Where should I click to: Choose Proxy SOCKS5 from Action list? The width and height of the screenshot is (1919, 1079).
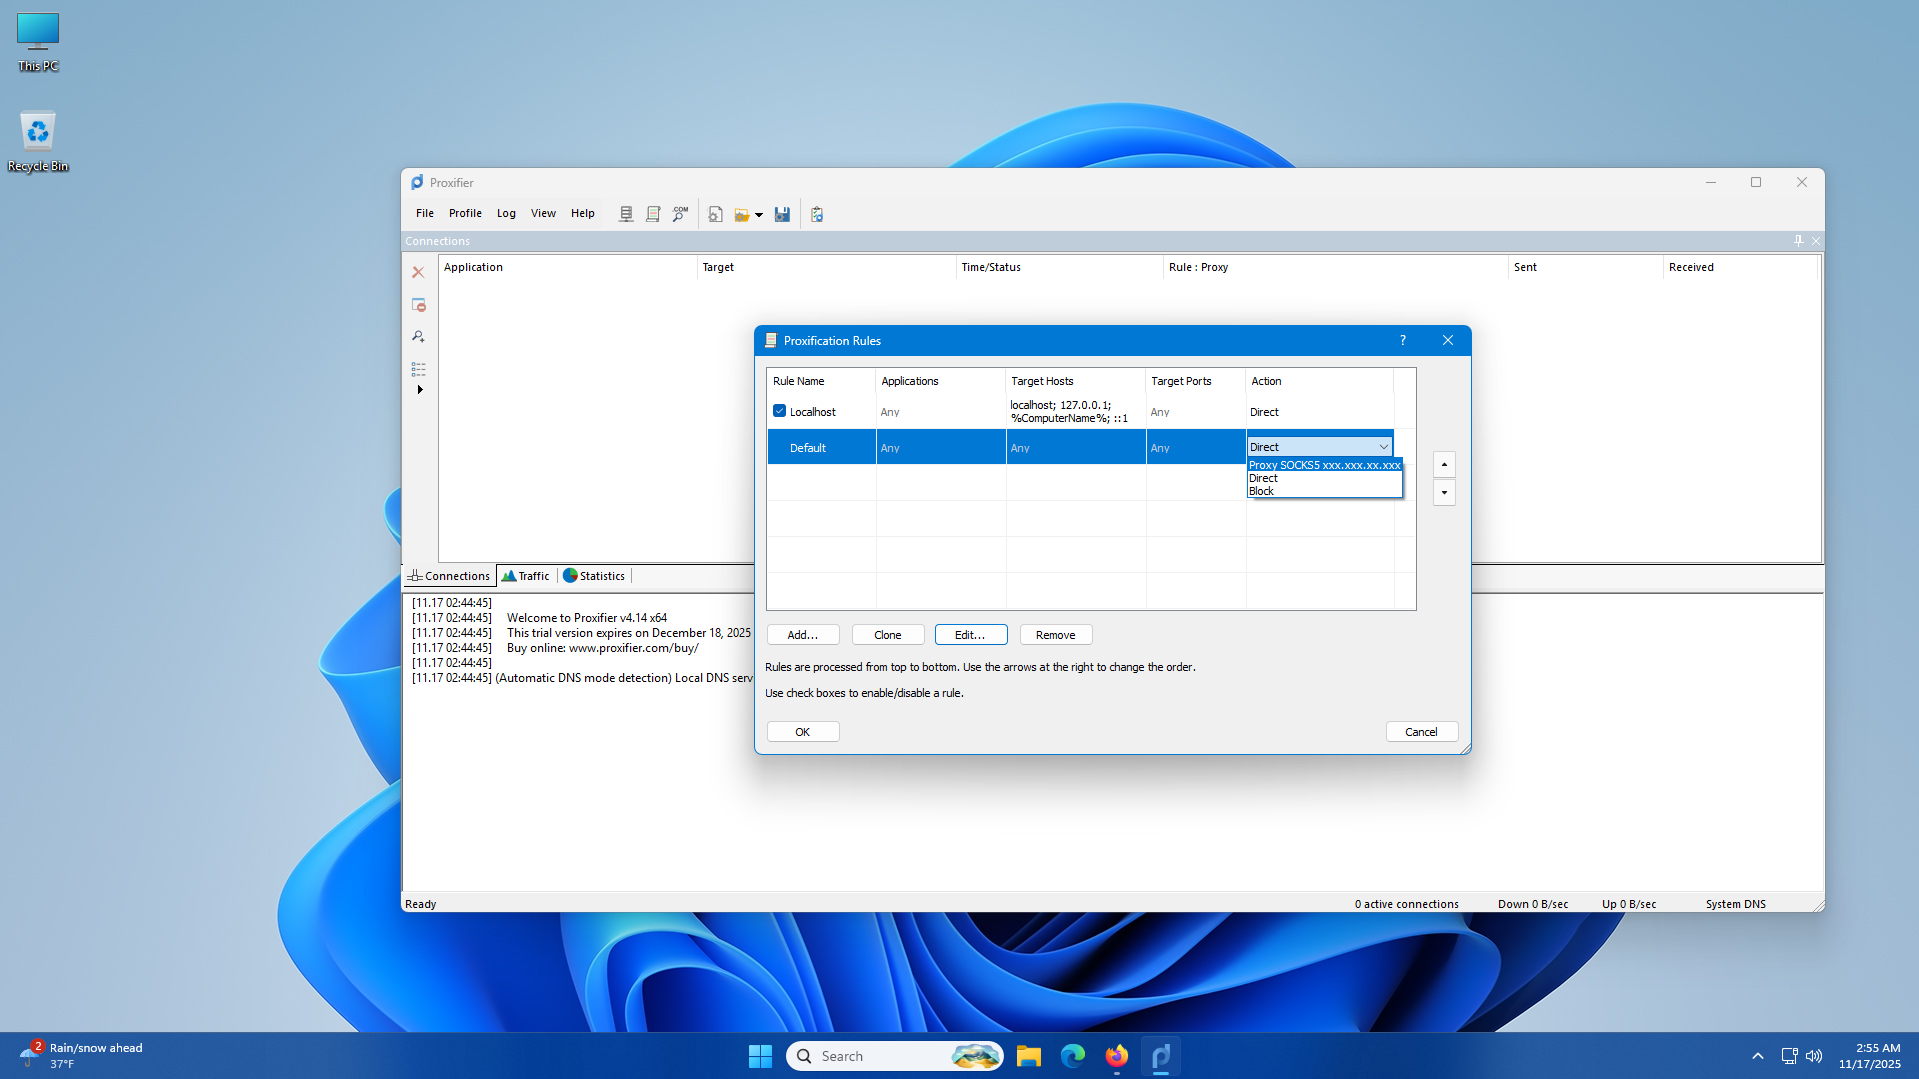[1325, 465]
